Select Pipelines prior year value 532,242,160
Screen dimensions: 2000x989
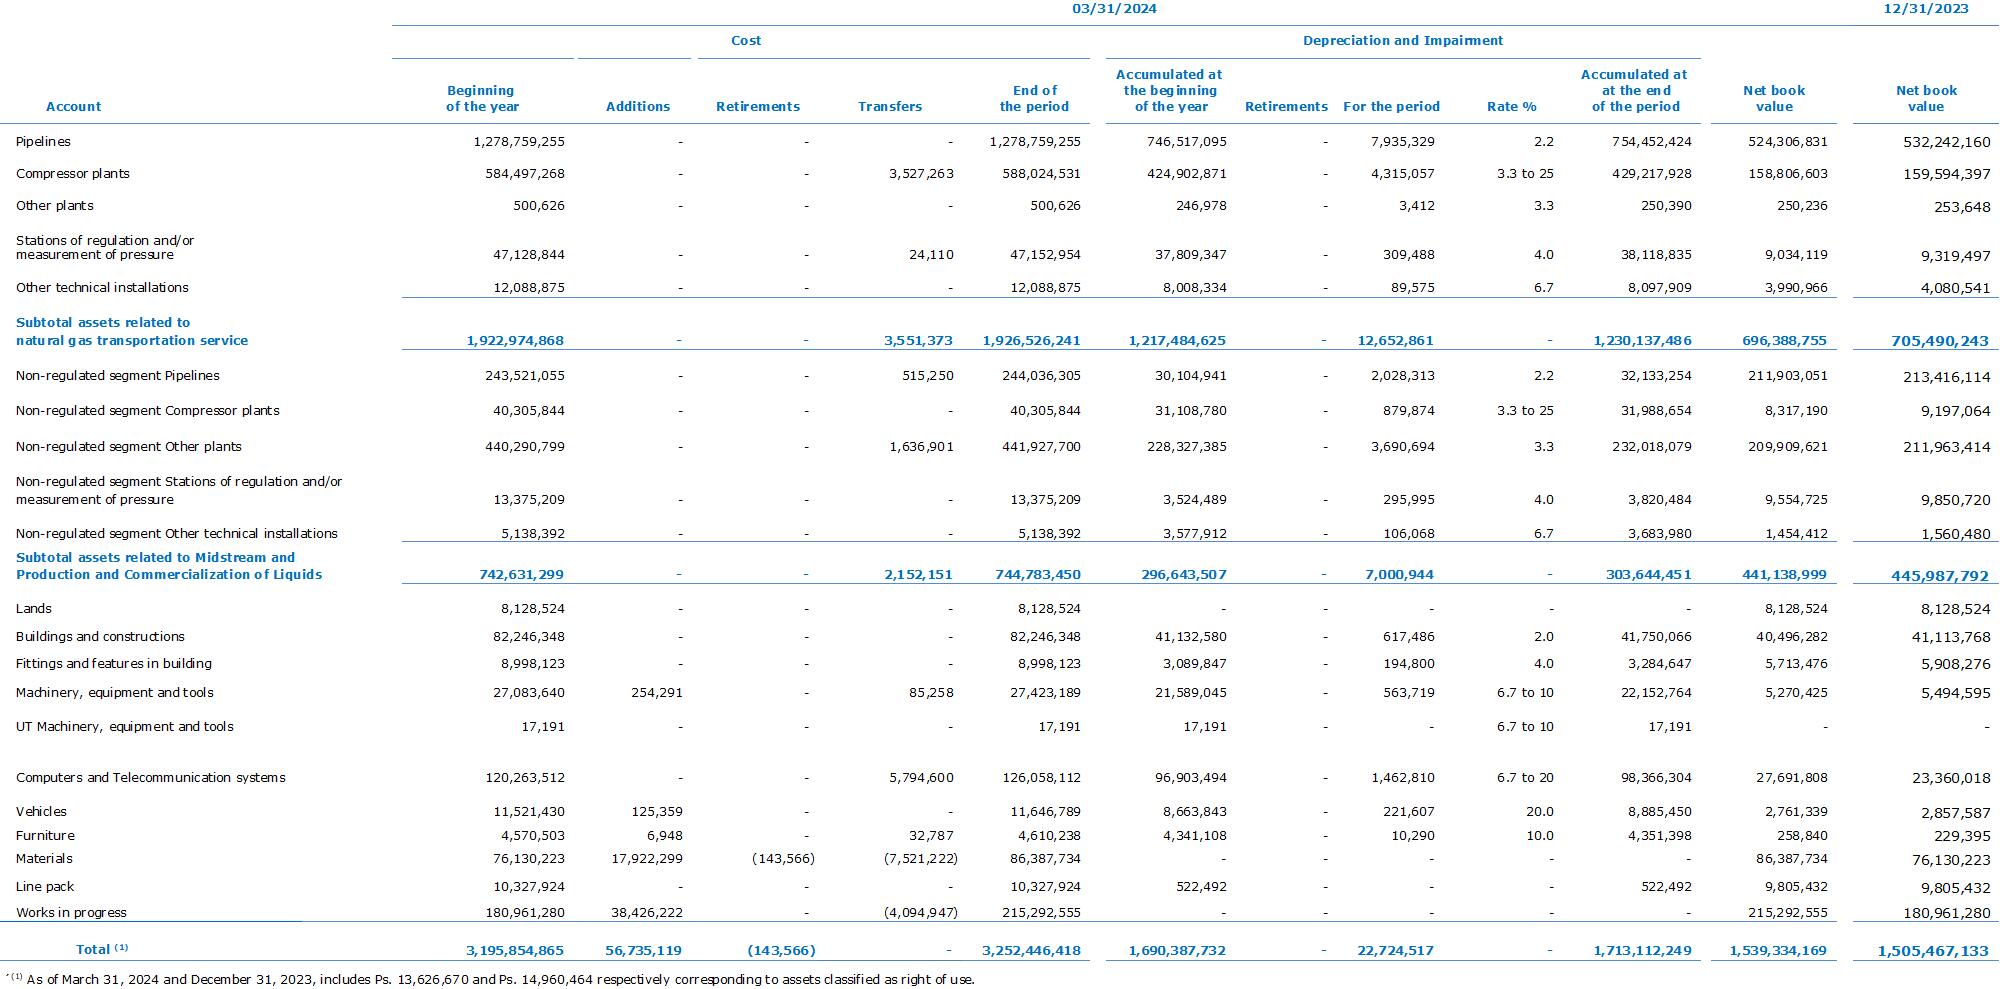[1947, 143]
